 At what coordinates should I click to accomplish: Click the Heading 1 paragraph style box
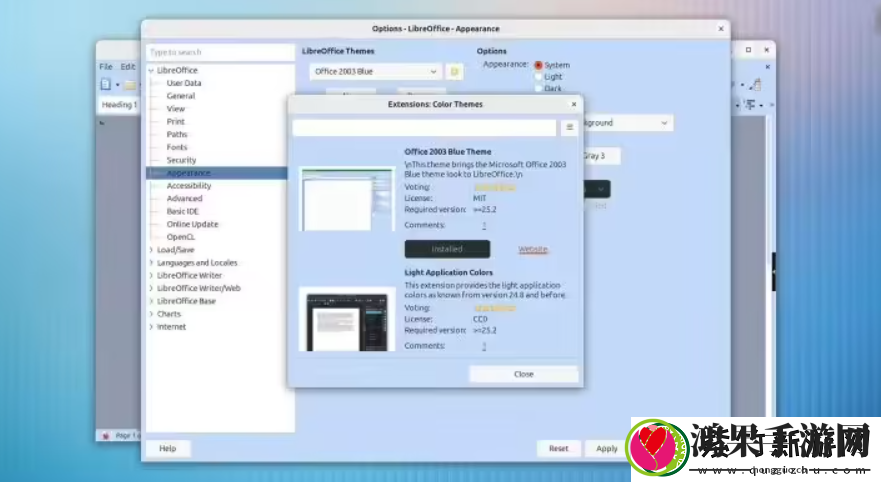(x=119, y=104)
